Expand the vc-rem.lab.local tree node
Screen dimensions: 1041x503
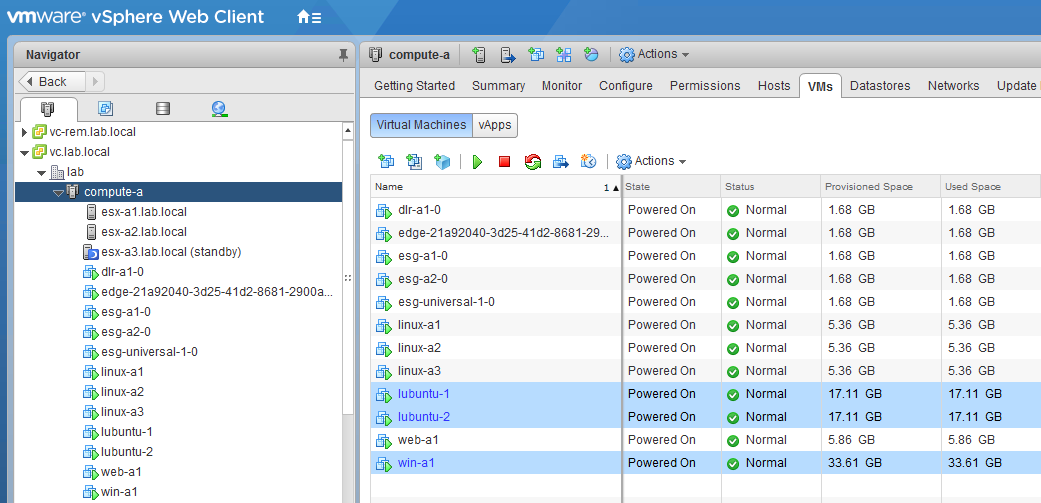coord(25,132)
